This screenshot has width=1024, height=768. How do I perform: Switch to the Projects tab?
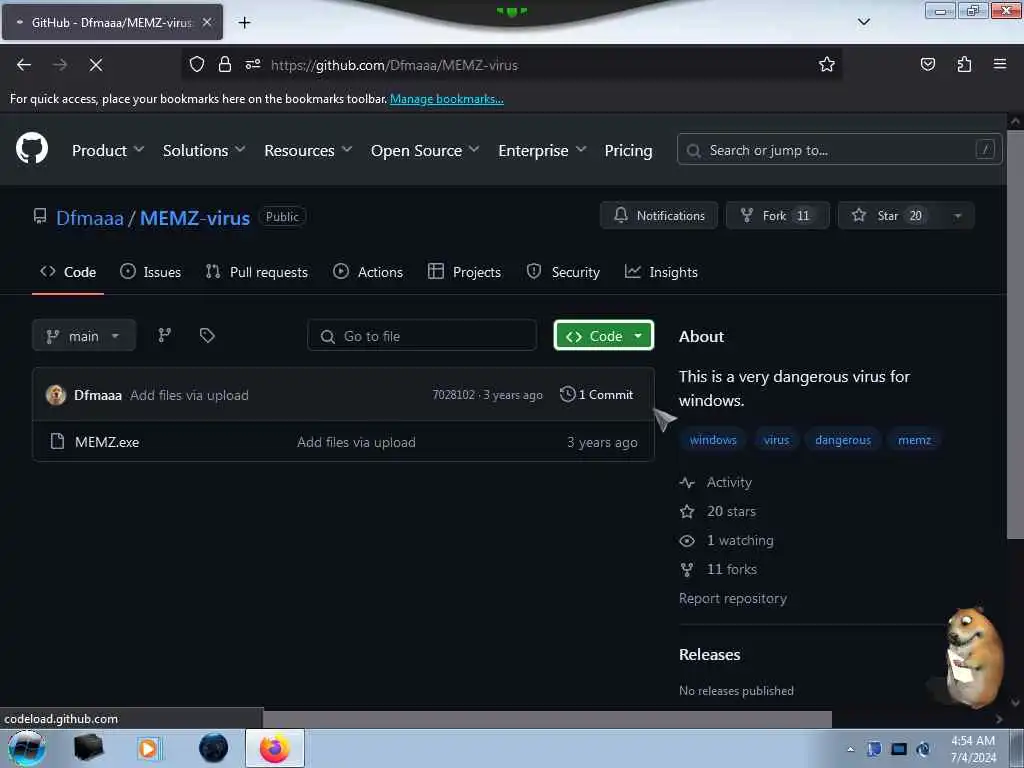pyautogui.click(x=464, y=272)
